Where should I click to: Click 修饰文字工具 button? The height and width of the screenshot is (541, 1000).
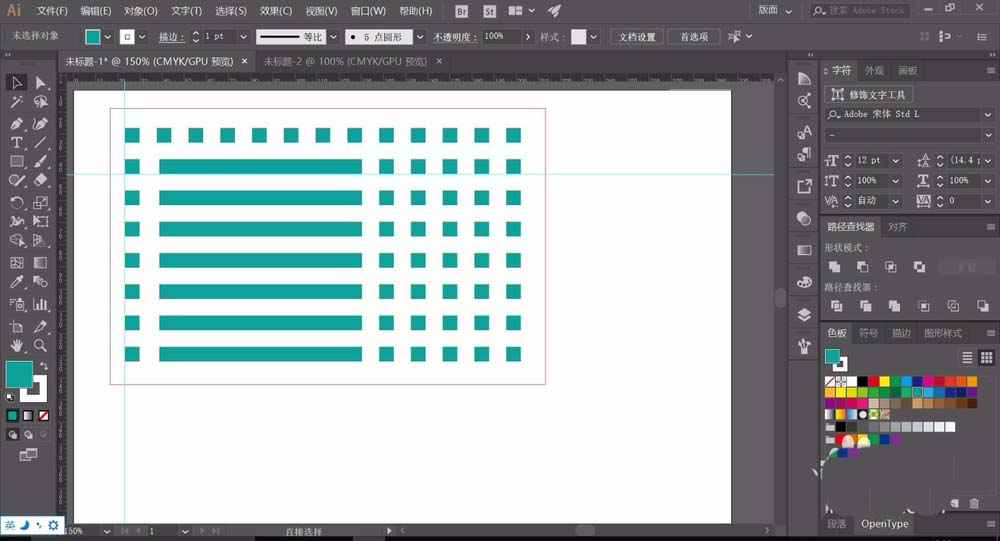(869, 94)
